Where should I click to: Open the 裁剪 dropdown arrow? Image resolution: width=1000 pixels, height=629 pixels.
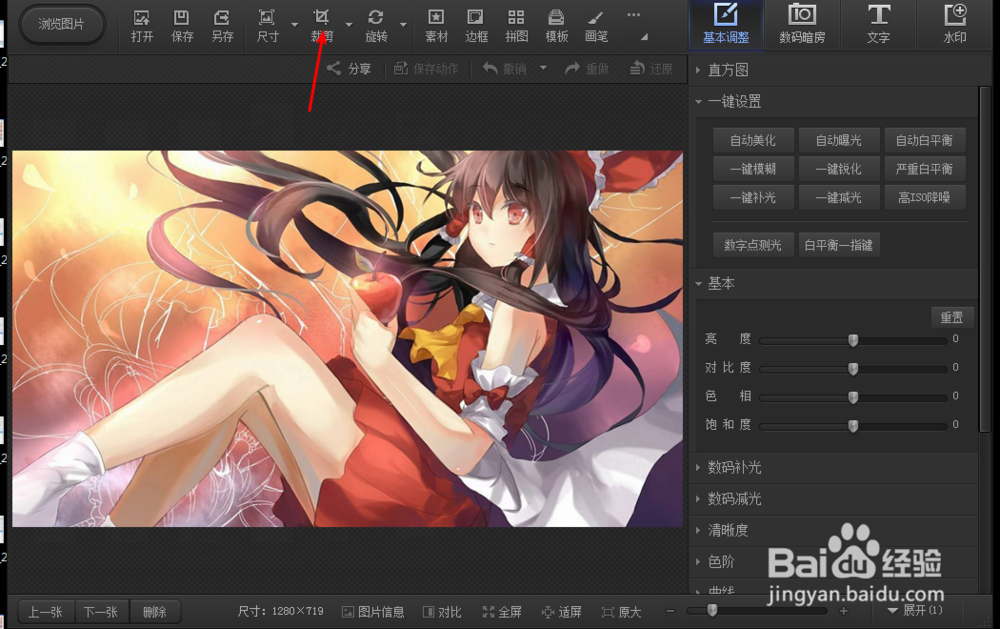(x=349, y=25)
